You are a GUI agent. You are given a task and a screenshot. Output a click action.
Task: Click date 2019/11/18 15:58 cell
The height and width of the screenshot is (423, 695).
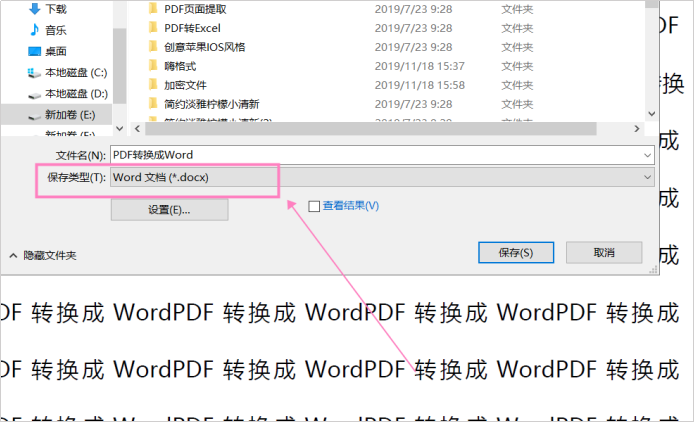(419, 85)
